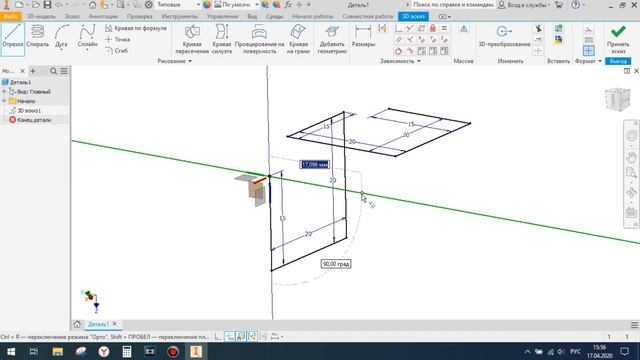Image resolution: width=640 pixels, height=360 pixels.
Task: Toggle the highlighted grid format button
Action: (589, 51)
